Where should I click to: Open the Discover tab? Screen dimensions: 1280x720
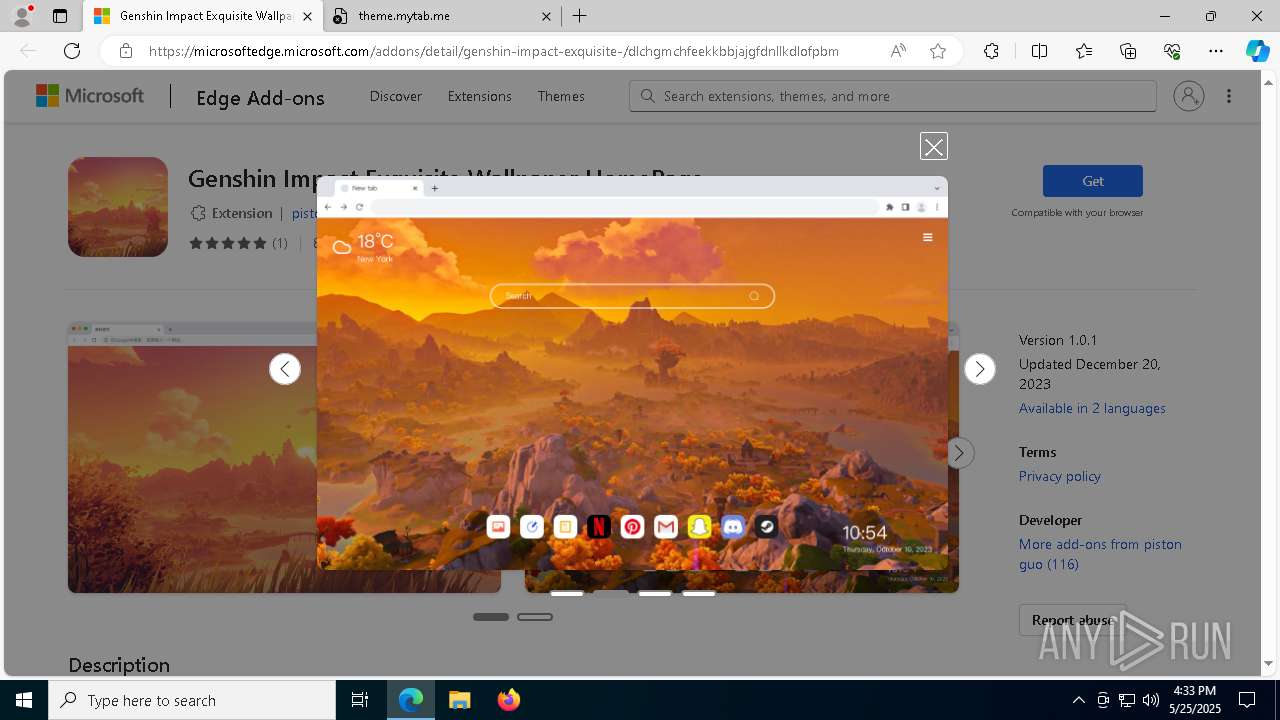click(396, 96)
